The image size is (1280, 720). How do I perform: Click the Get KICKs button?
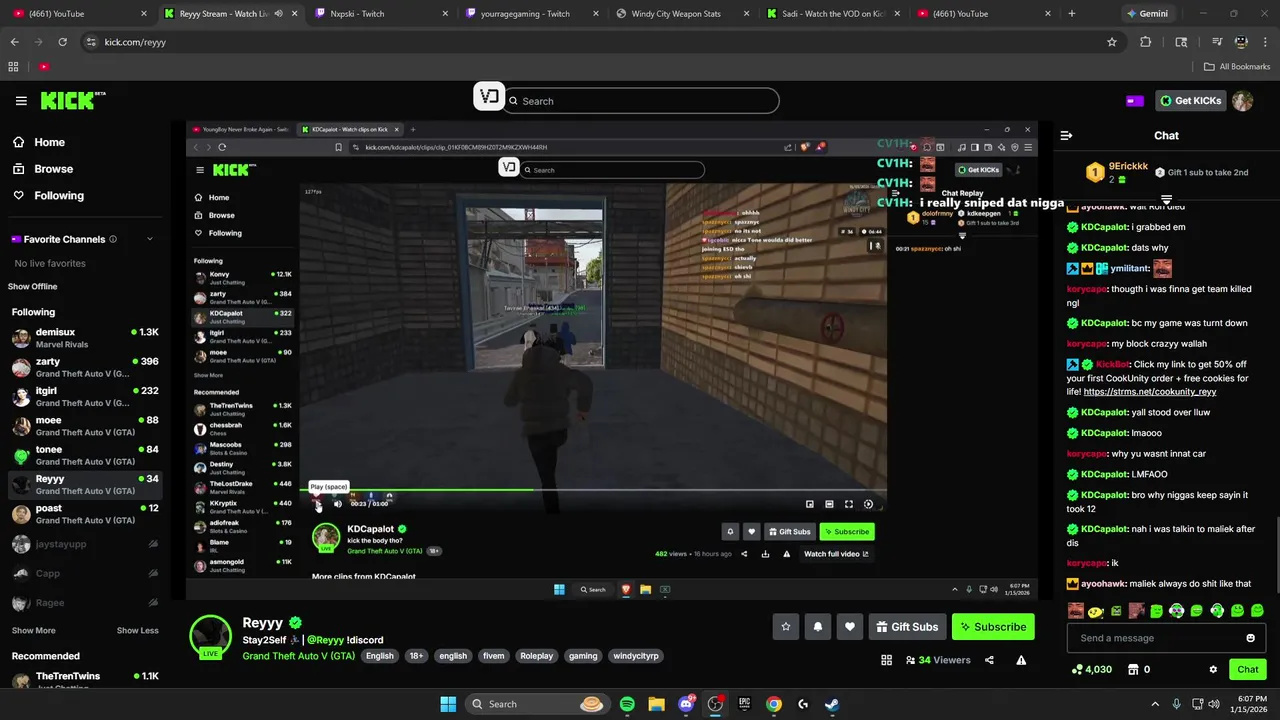1190,101
